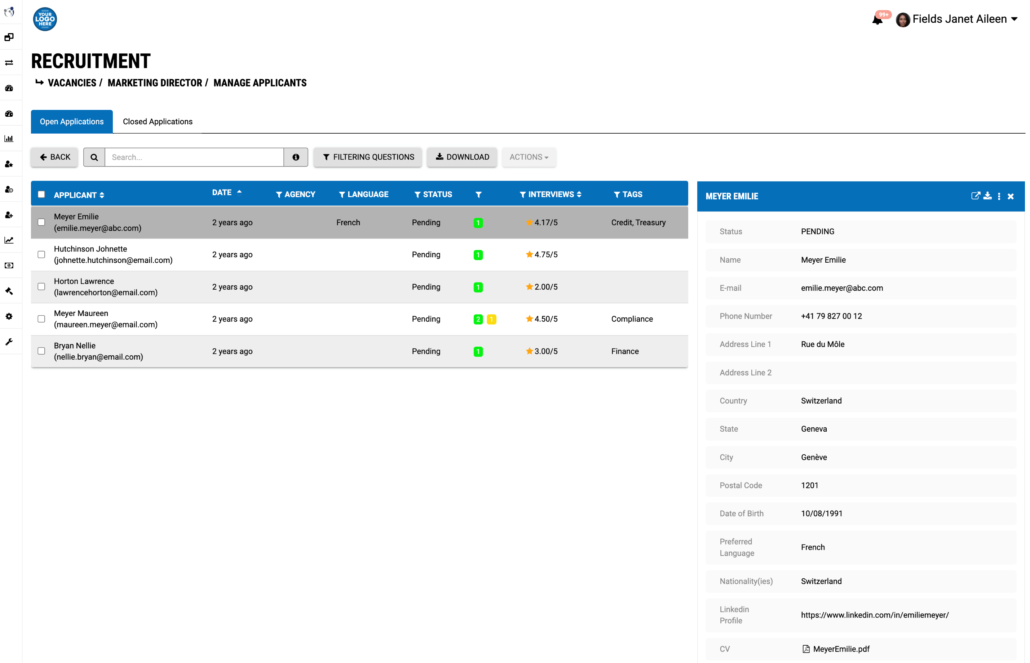Click the search magnifier icon
1030x663 pixels.
(x=94, y=157)
